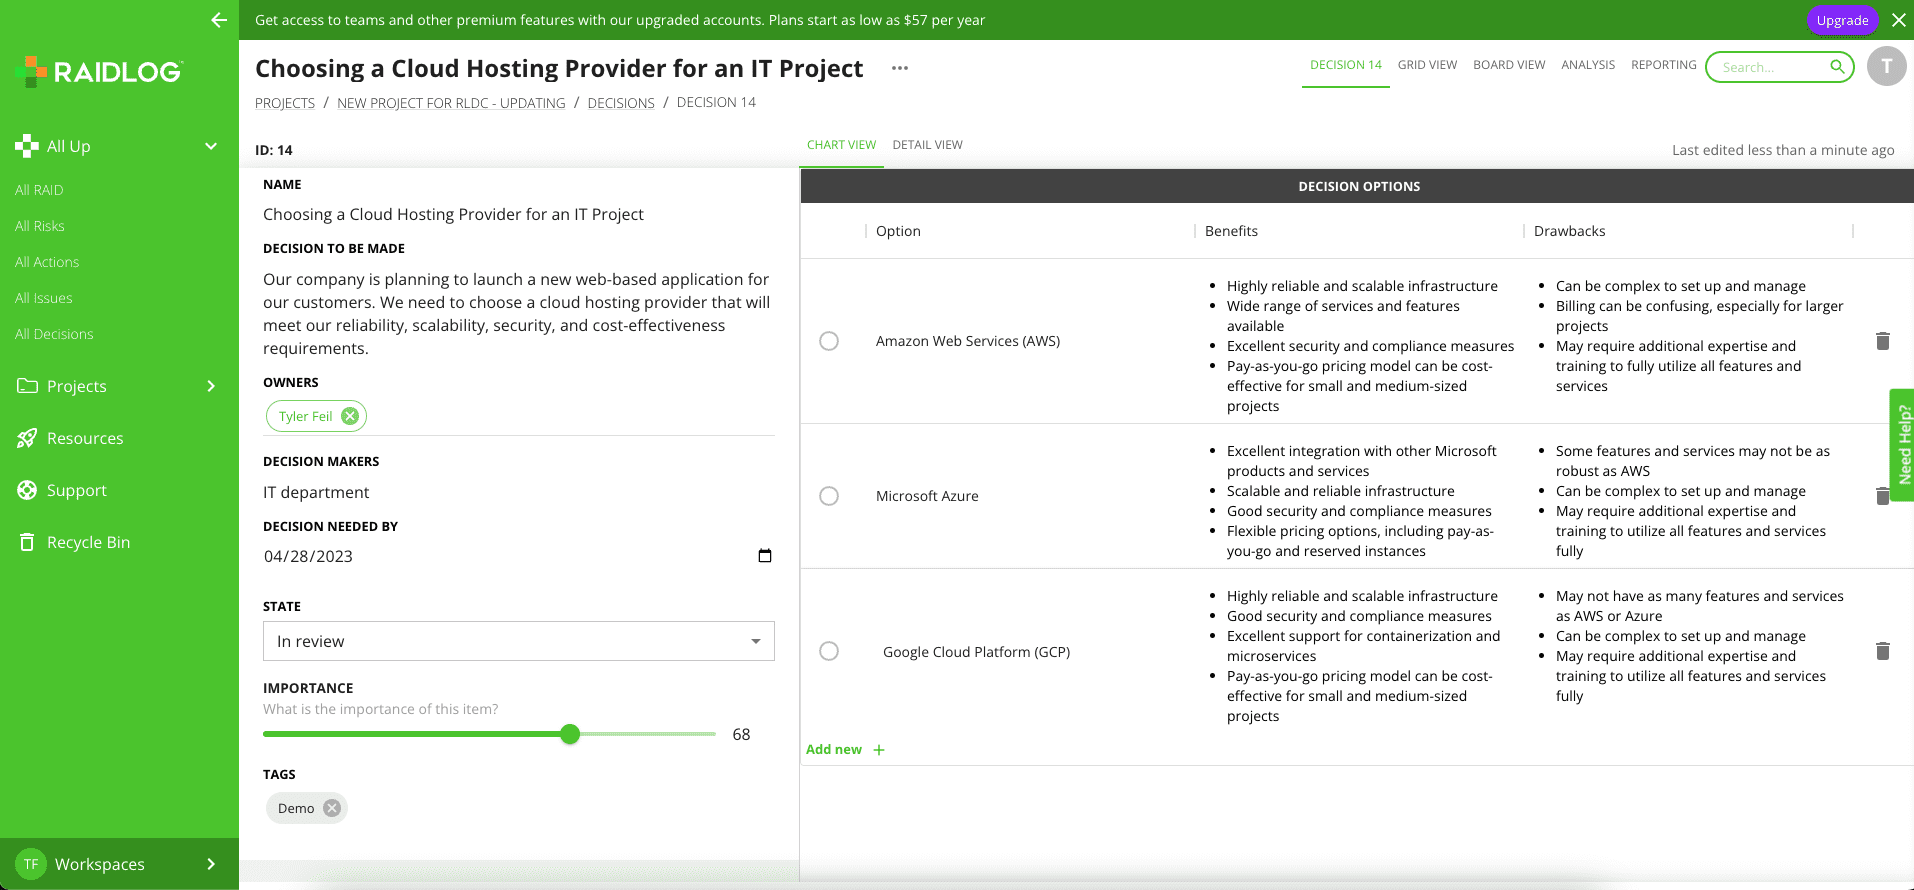
Task: Click the Upgrade button
Action: 1842,20
